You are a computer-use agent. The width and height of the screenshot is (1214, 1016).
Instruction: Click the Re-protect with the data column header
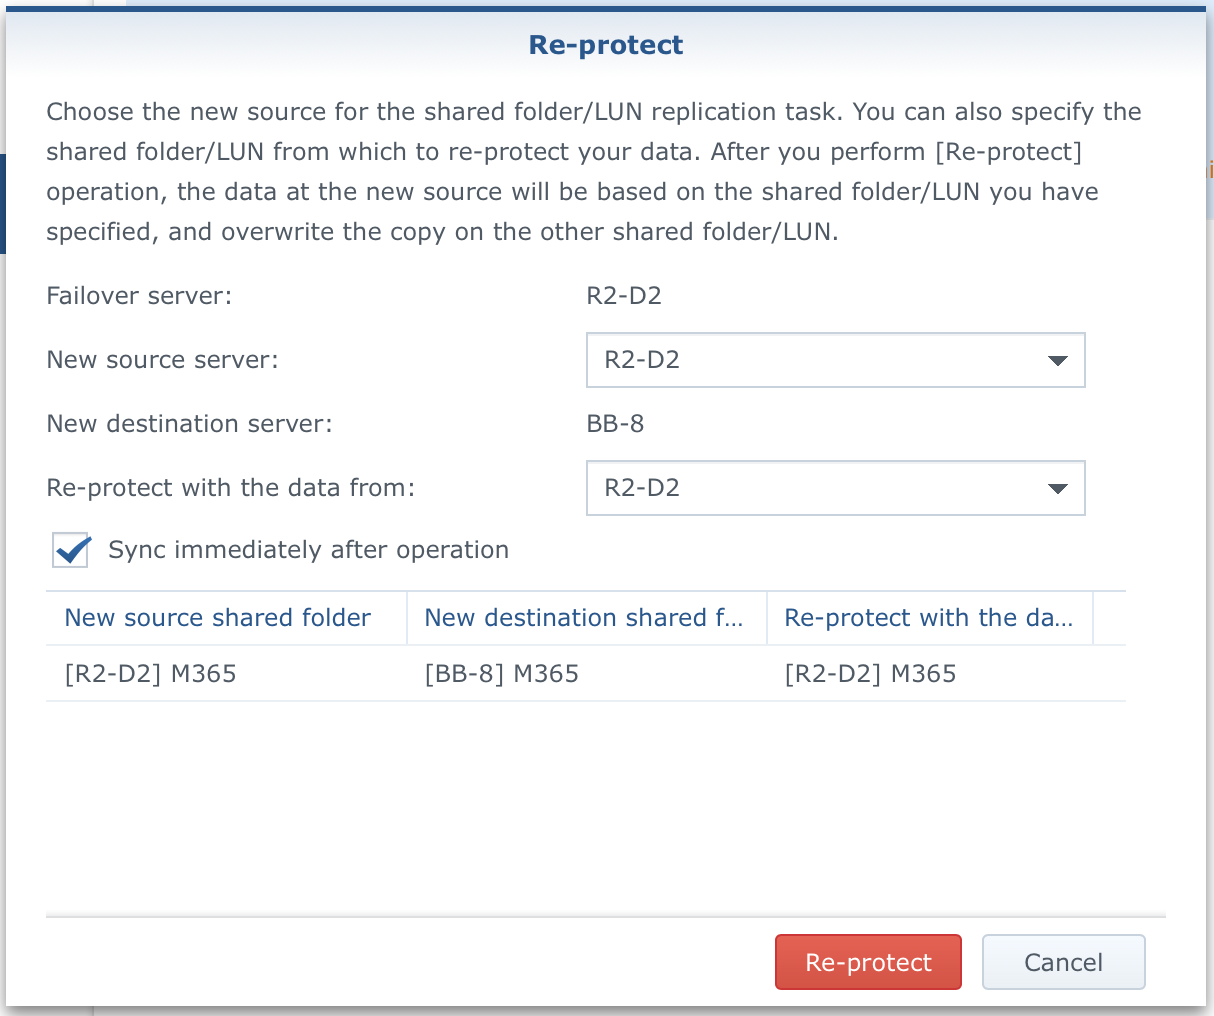(x=930, y=618)
